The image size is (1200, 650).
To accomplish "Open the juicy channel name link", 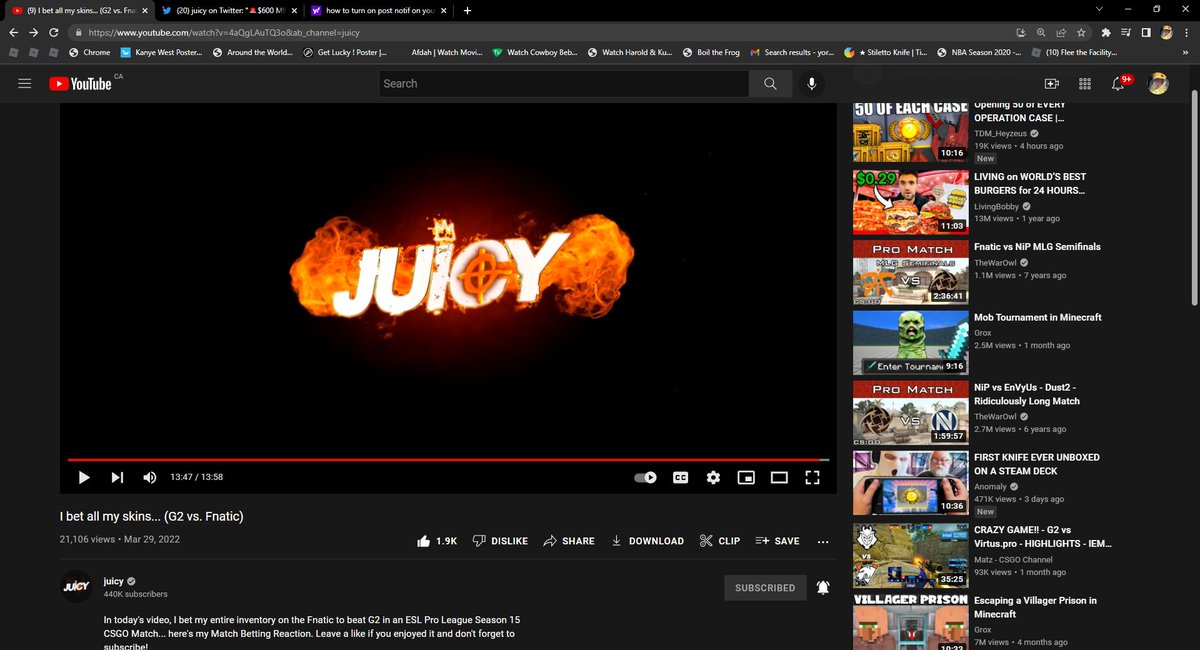I will coord(113,581).
